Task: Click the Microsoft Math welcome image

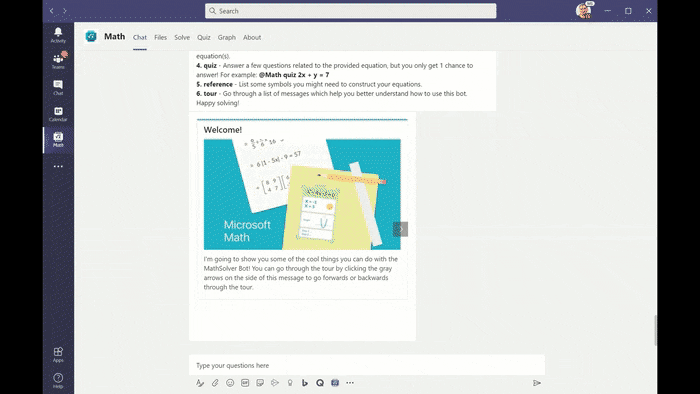Action: 302,194
